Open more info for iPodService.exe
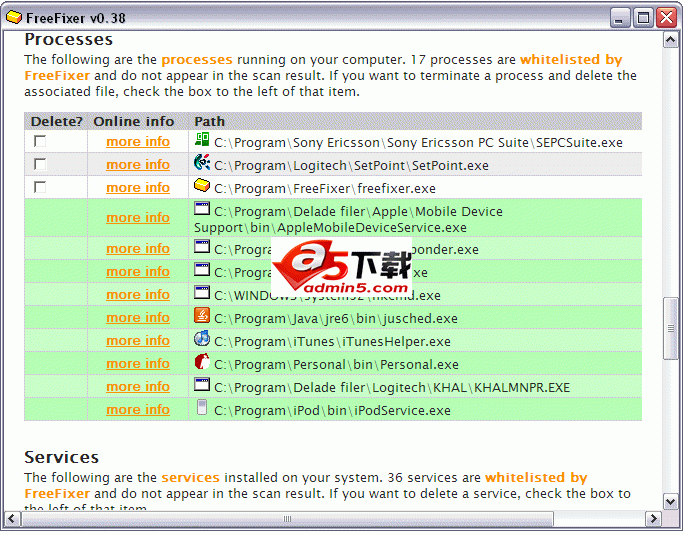684x535 pixels. click(x=138, y=410)
